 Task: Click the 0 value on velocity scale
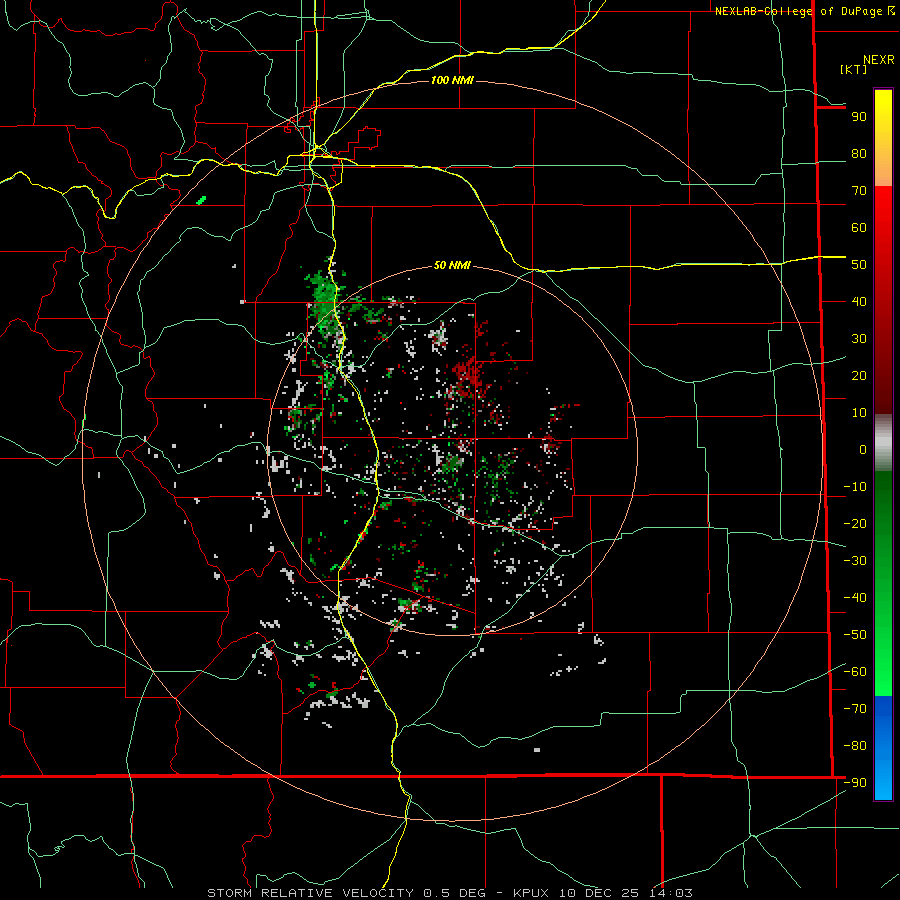pos(863,450)
